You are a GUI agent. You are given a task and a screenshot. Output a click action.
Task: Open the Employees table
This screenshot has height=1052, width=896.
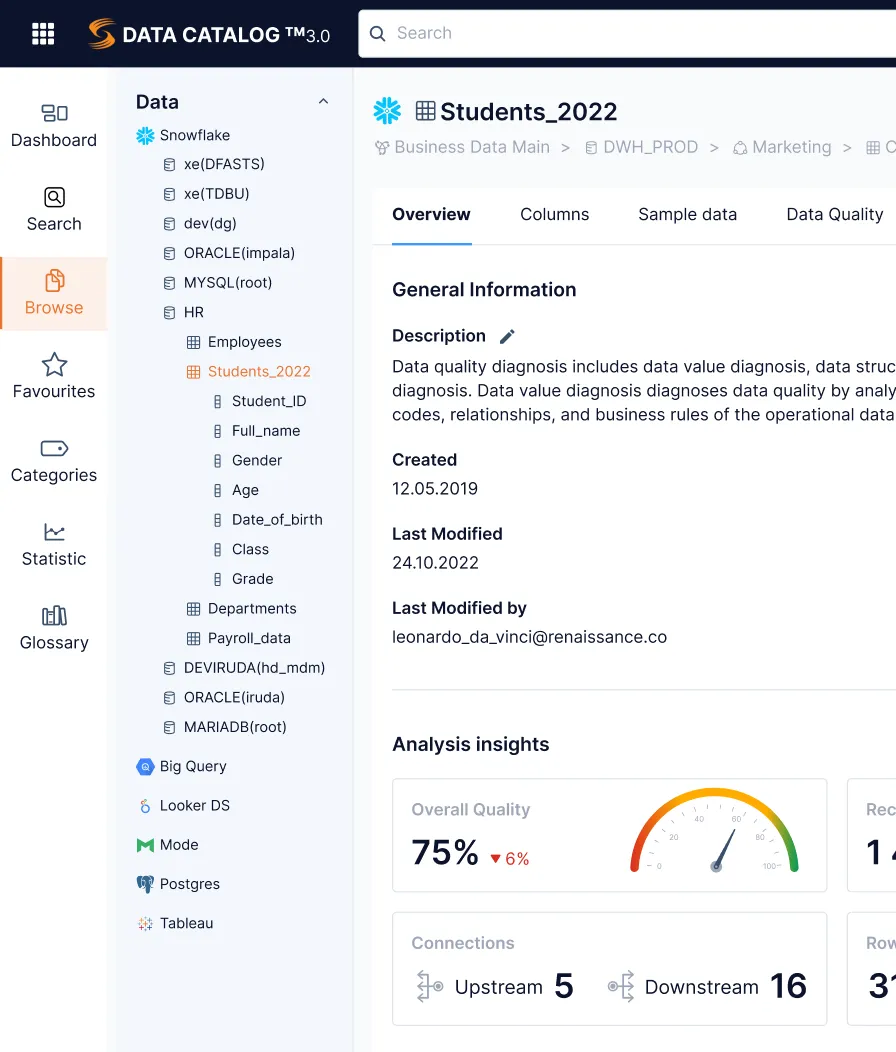(x=234, y=342)
